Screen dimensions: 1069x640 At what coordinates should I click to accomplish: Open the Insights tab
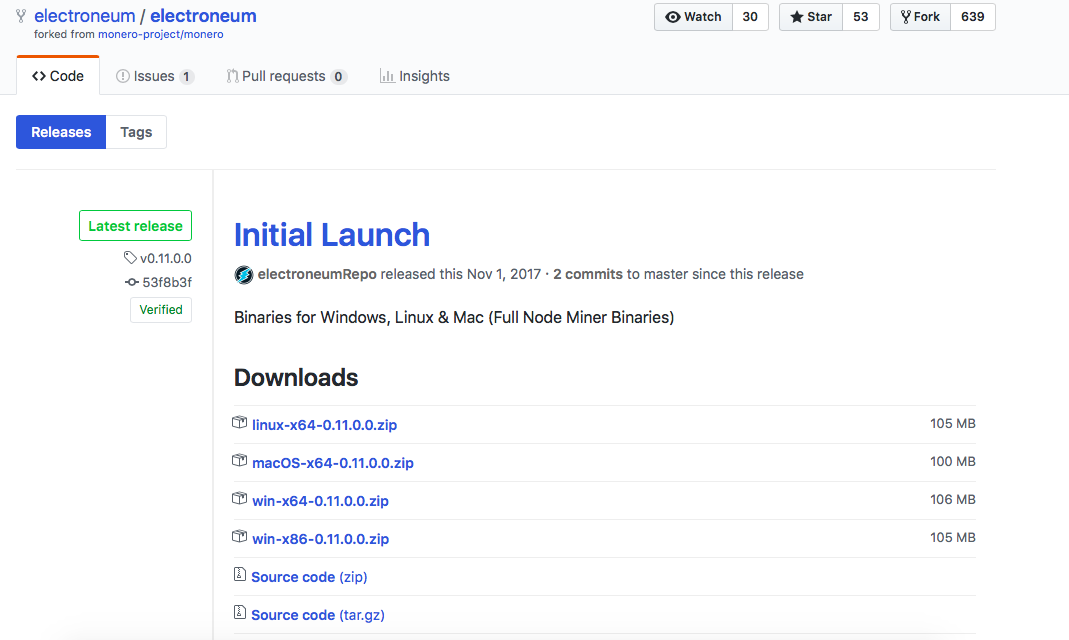coord(415,76)
